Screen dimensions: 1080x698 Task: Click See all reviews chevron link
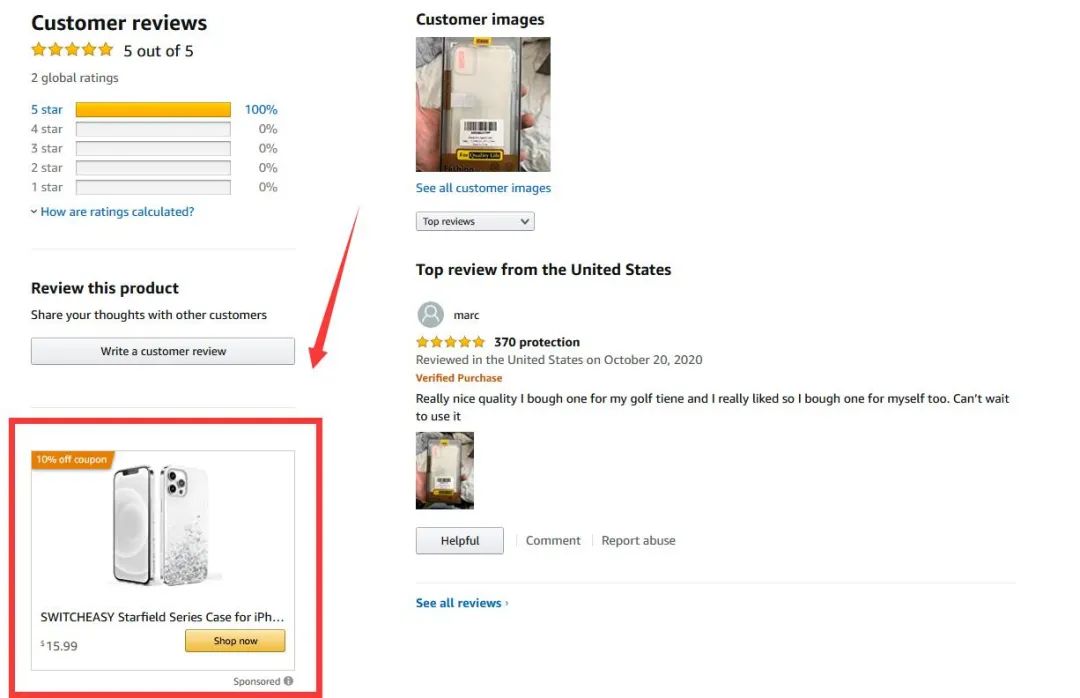click(462, 603)
